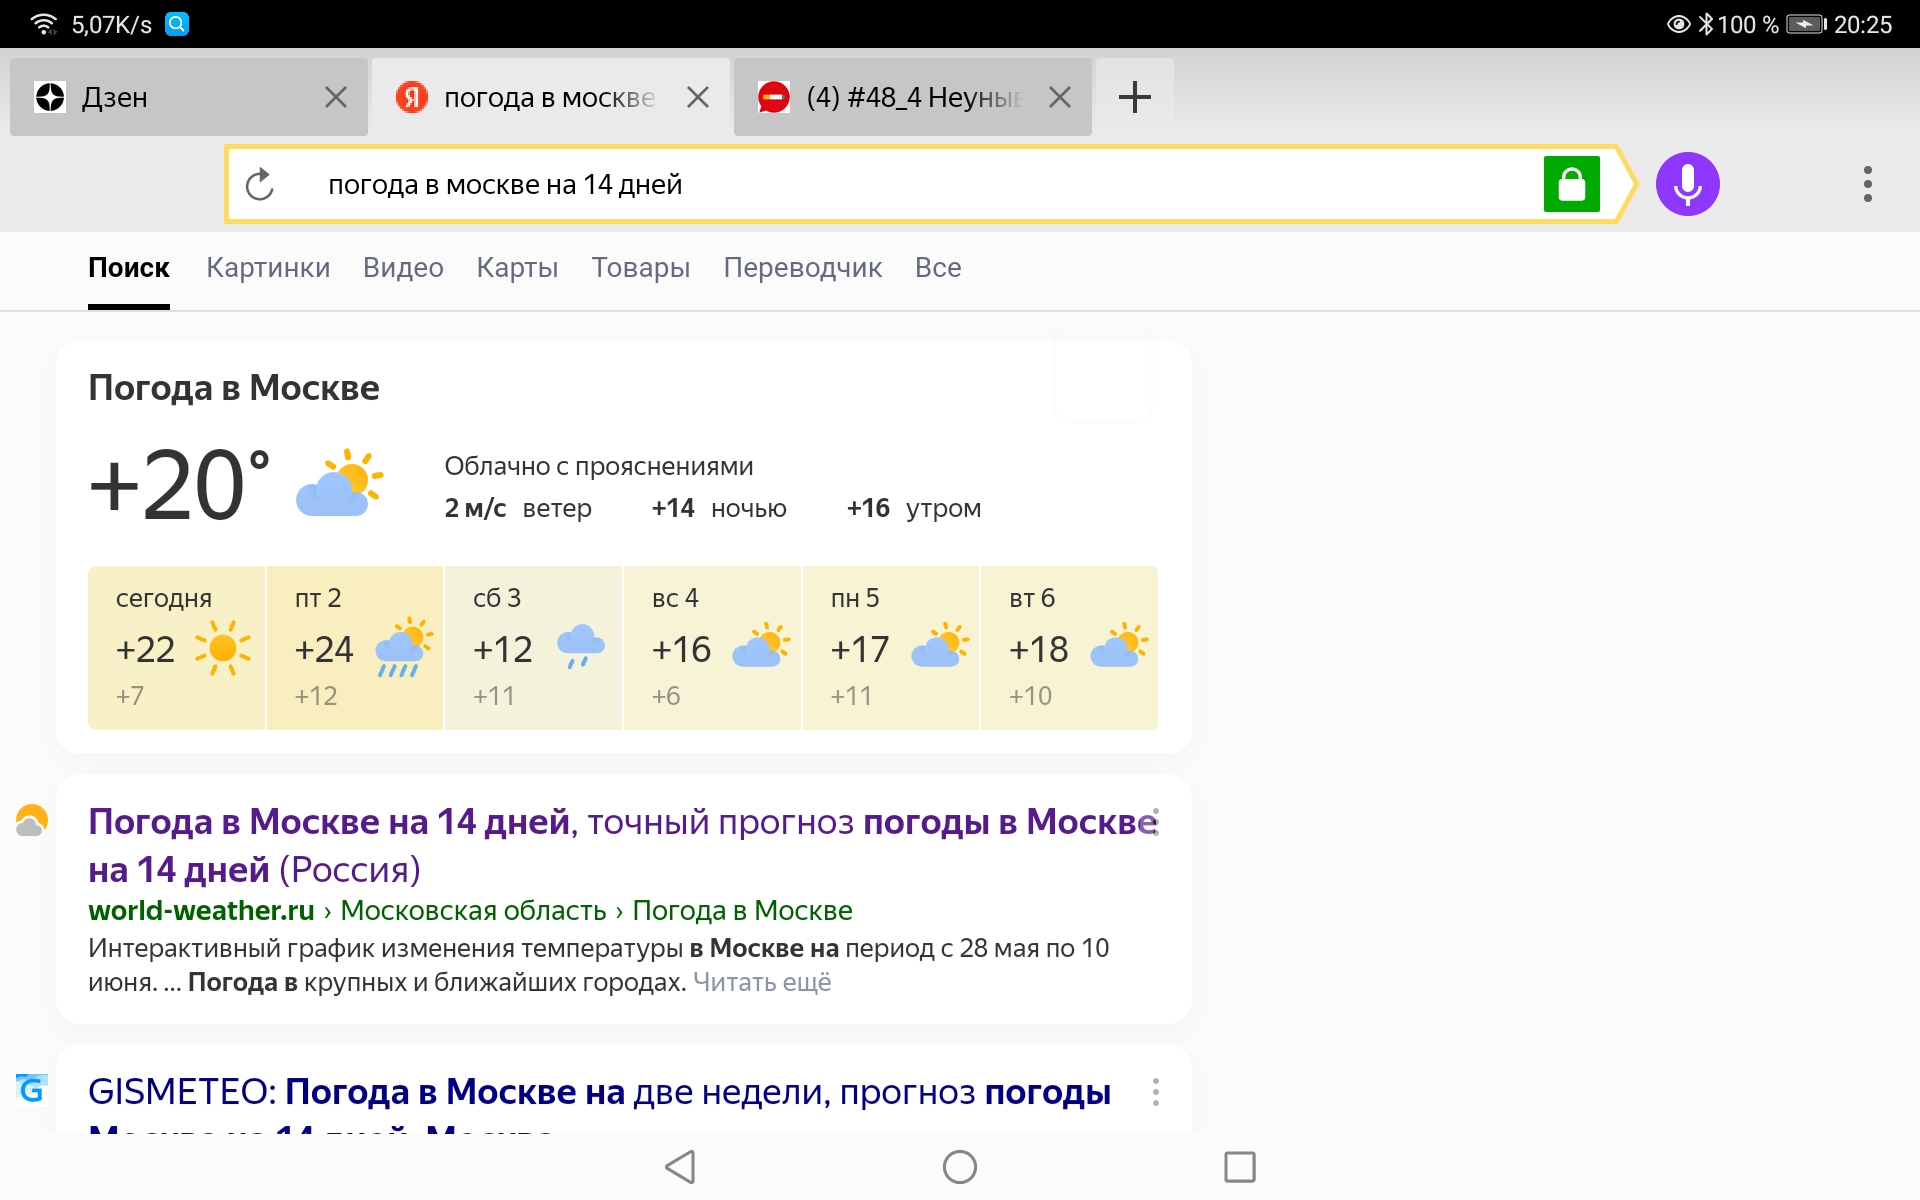
Task: Open the Все search categories list
Action: coord(938,267)
